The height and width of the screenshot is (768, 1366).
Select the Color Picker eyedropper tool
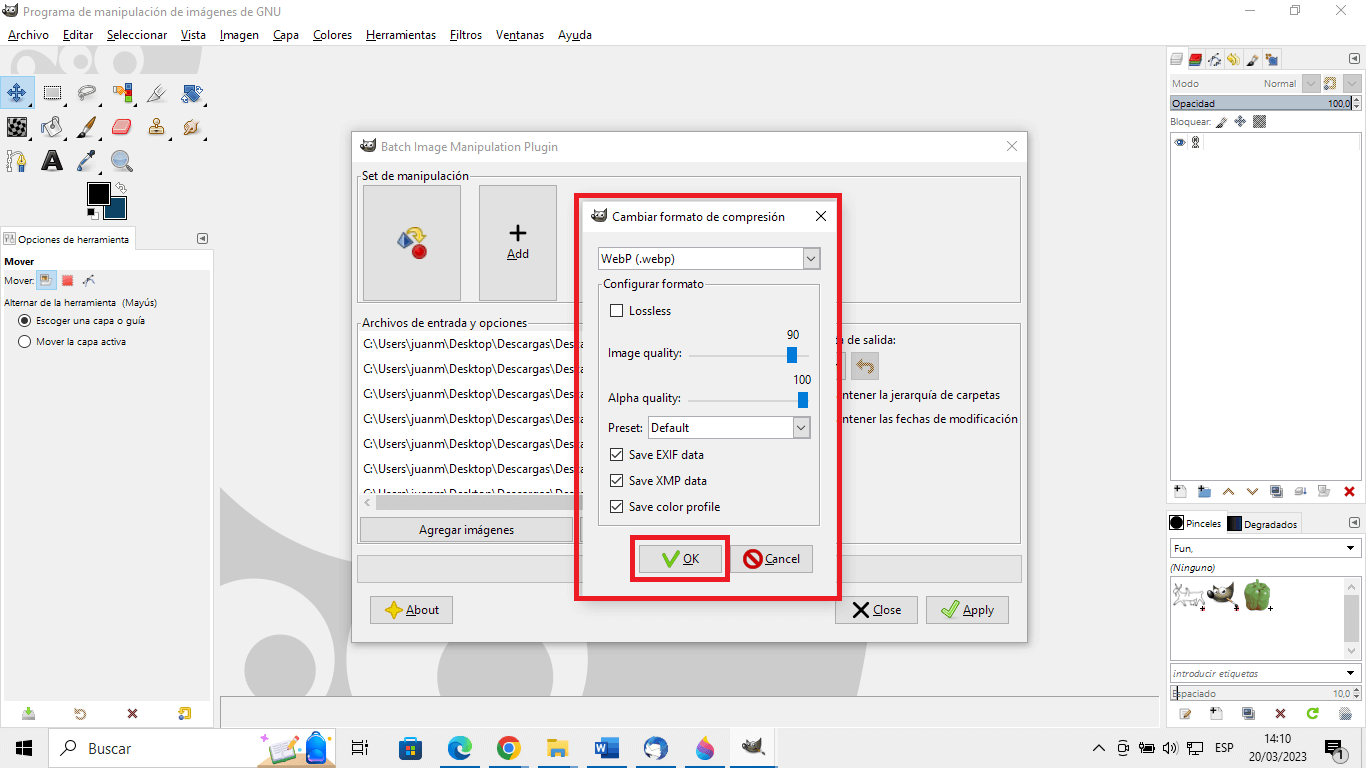tap(87, 160)
